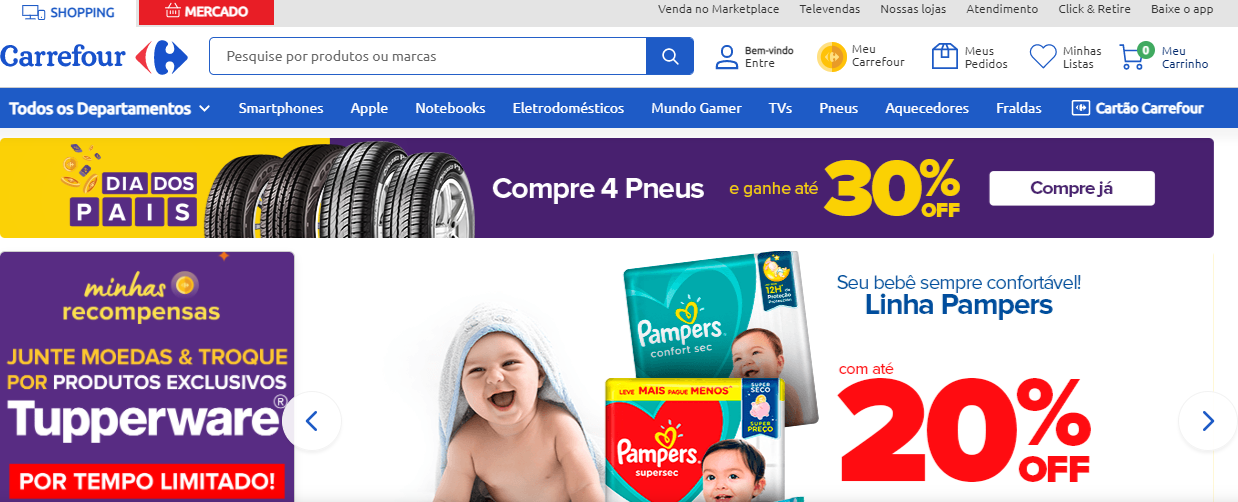
Task: Click the Carrefour logo
Action: click(94, 57)
